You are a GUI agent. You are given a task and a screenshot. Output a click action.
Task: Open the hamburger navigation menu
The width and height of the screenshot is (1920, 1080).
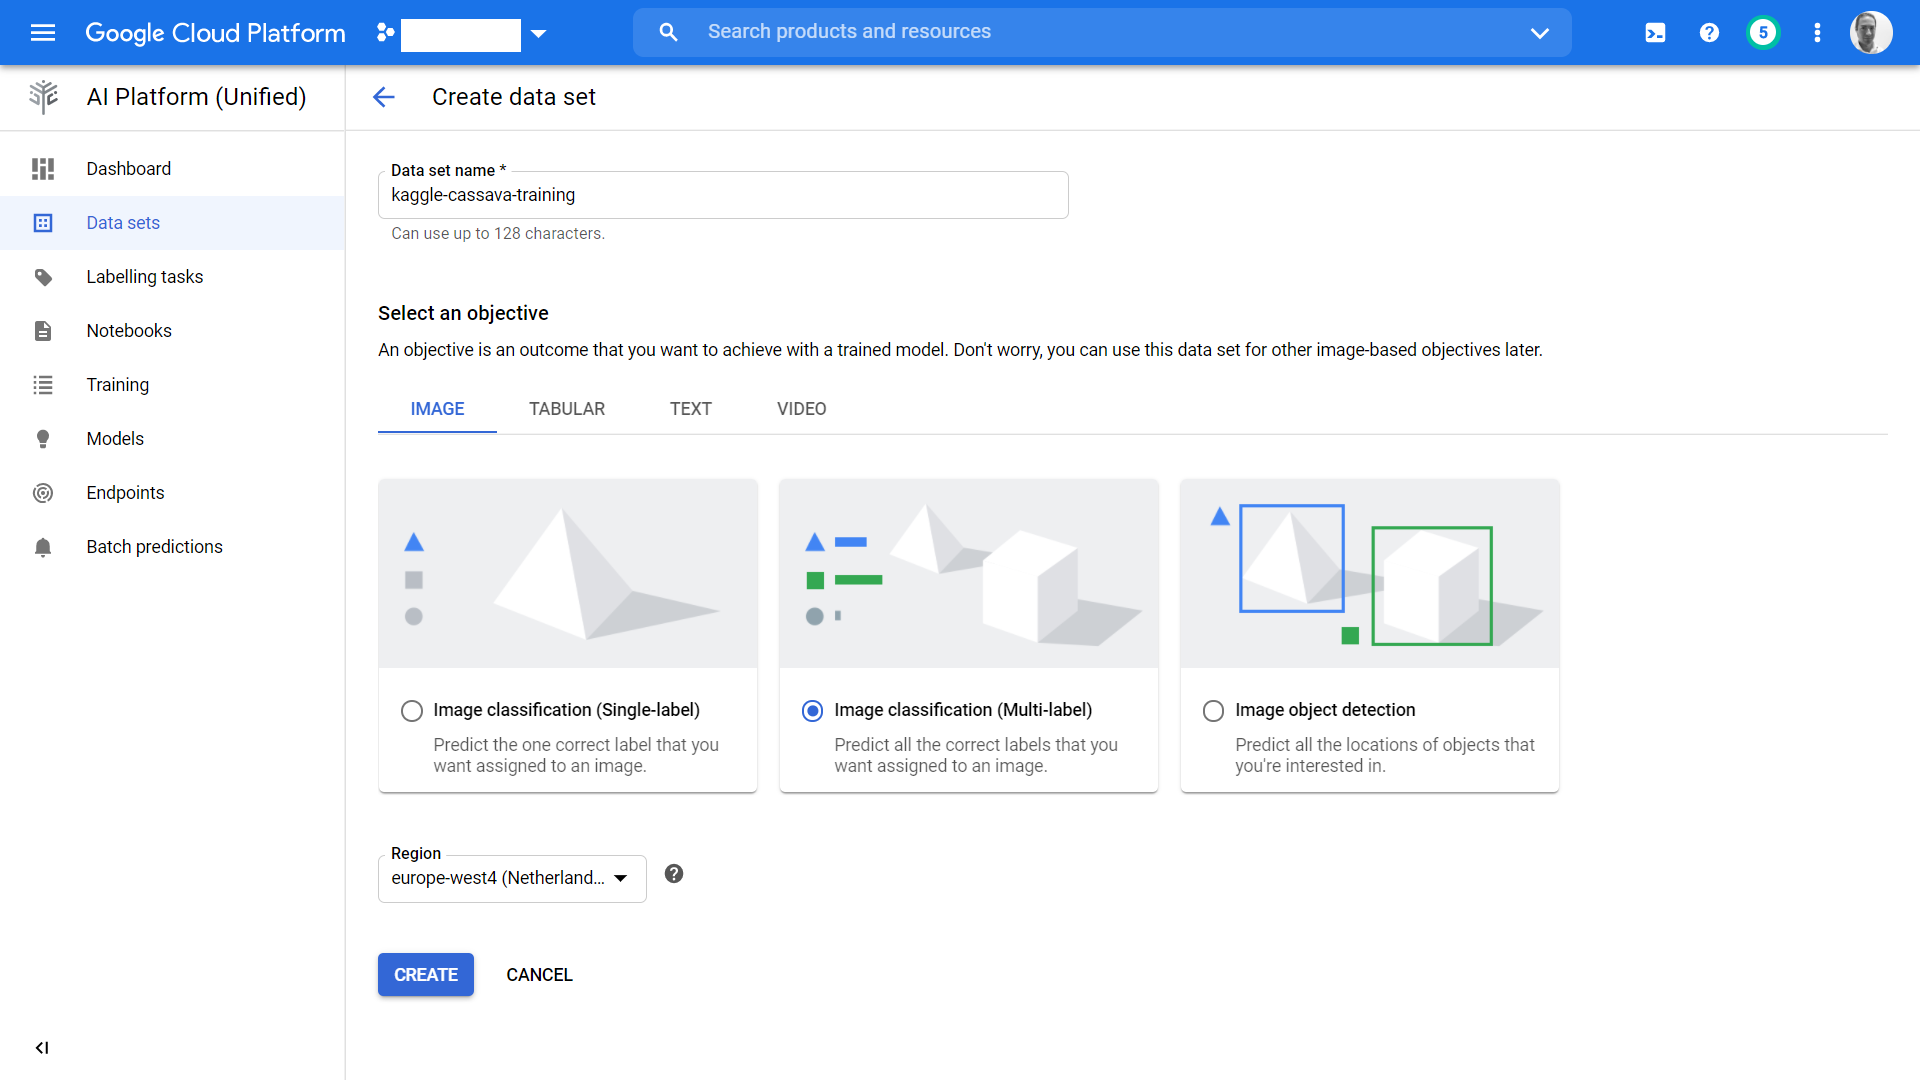pos(43,33)
